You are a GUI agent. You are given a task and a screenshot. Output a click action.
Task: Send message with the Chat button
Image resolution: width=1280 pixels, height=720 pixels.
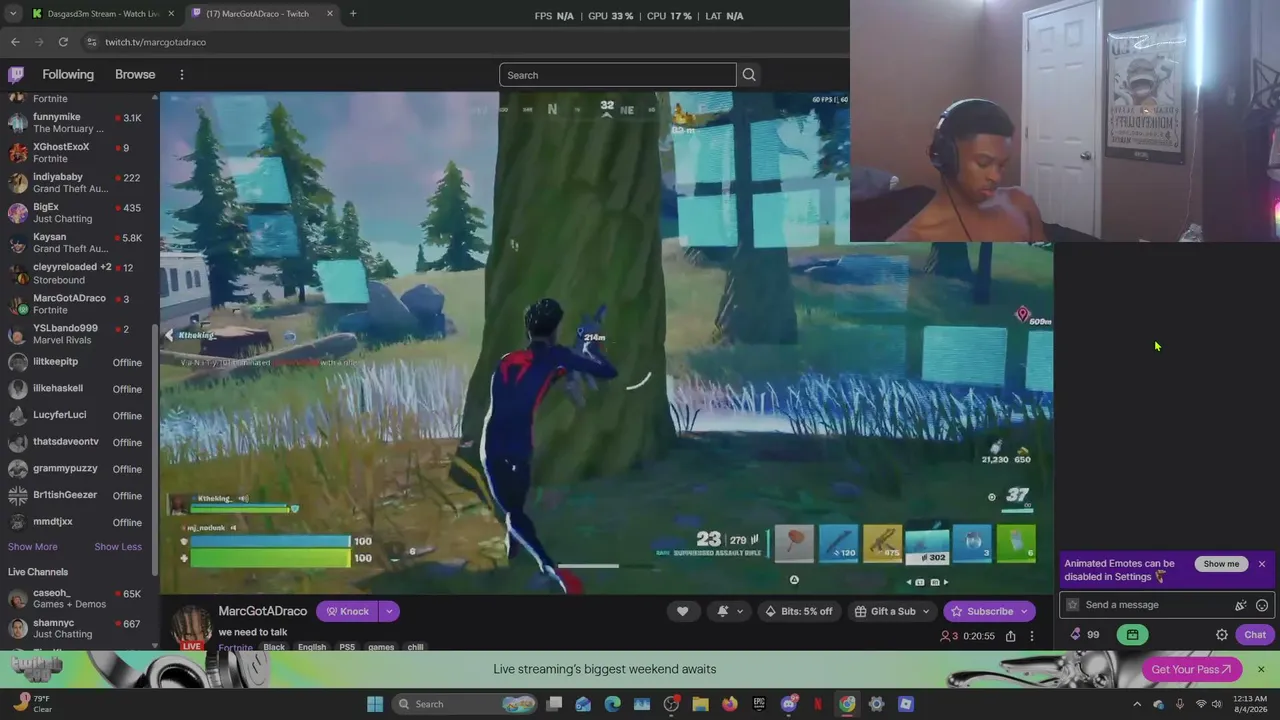coord(1255,635)
